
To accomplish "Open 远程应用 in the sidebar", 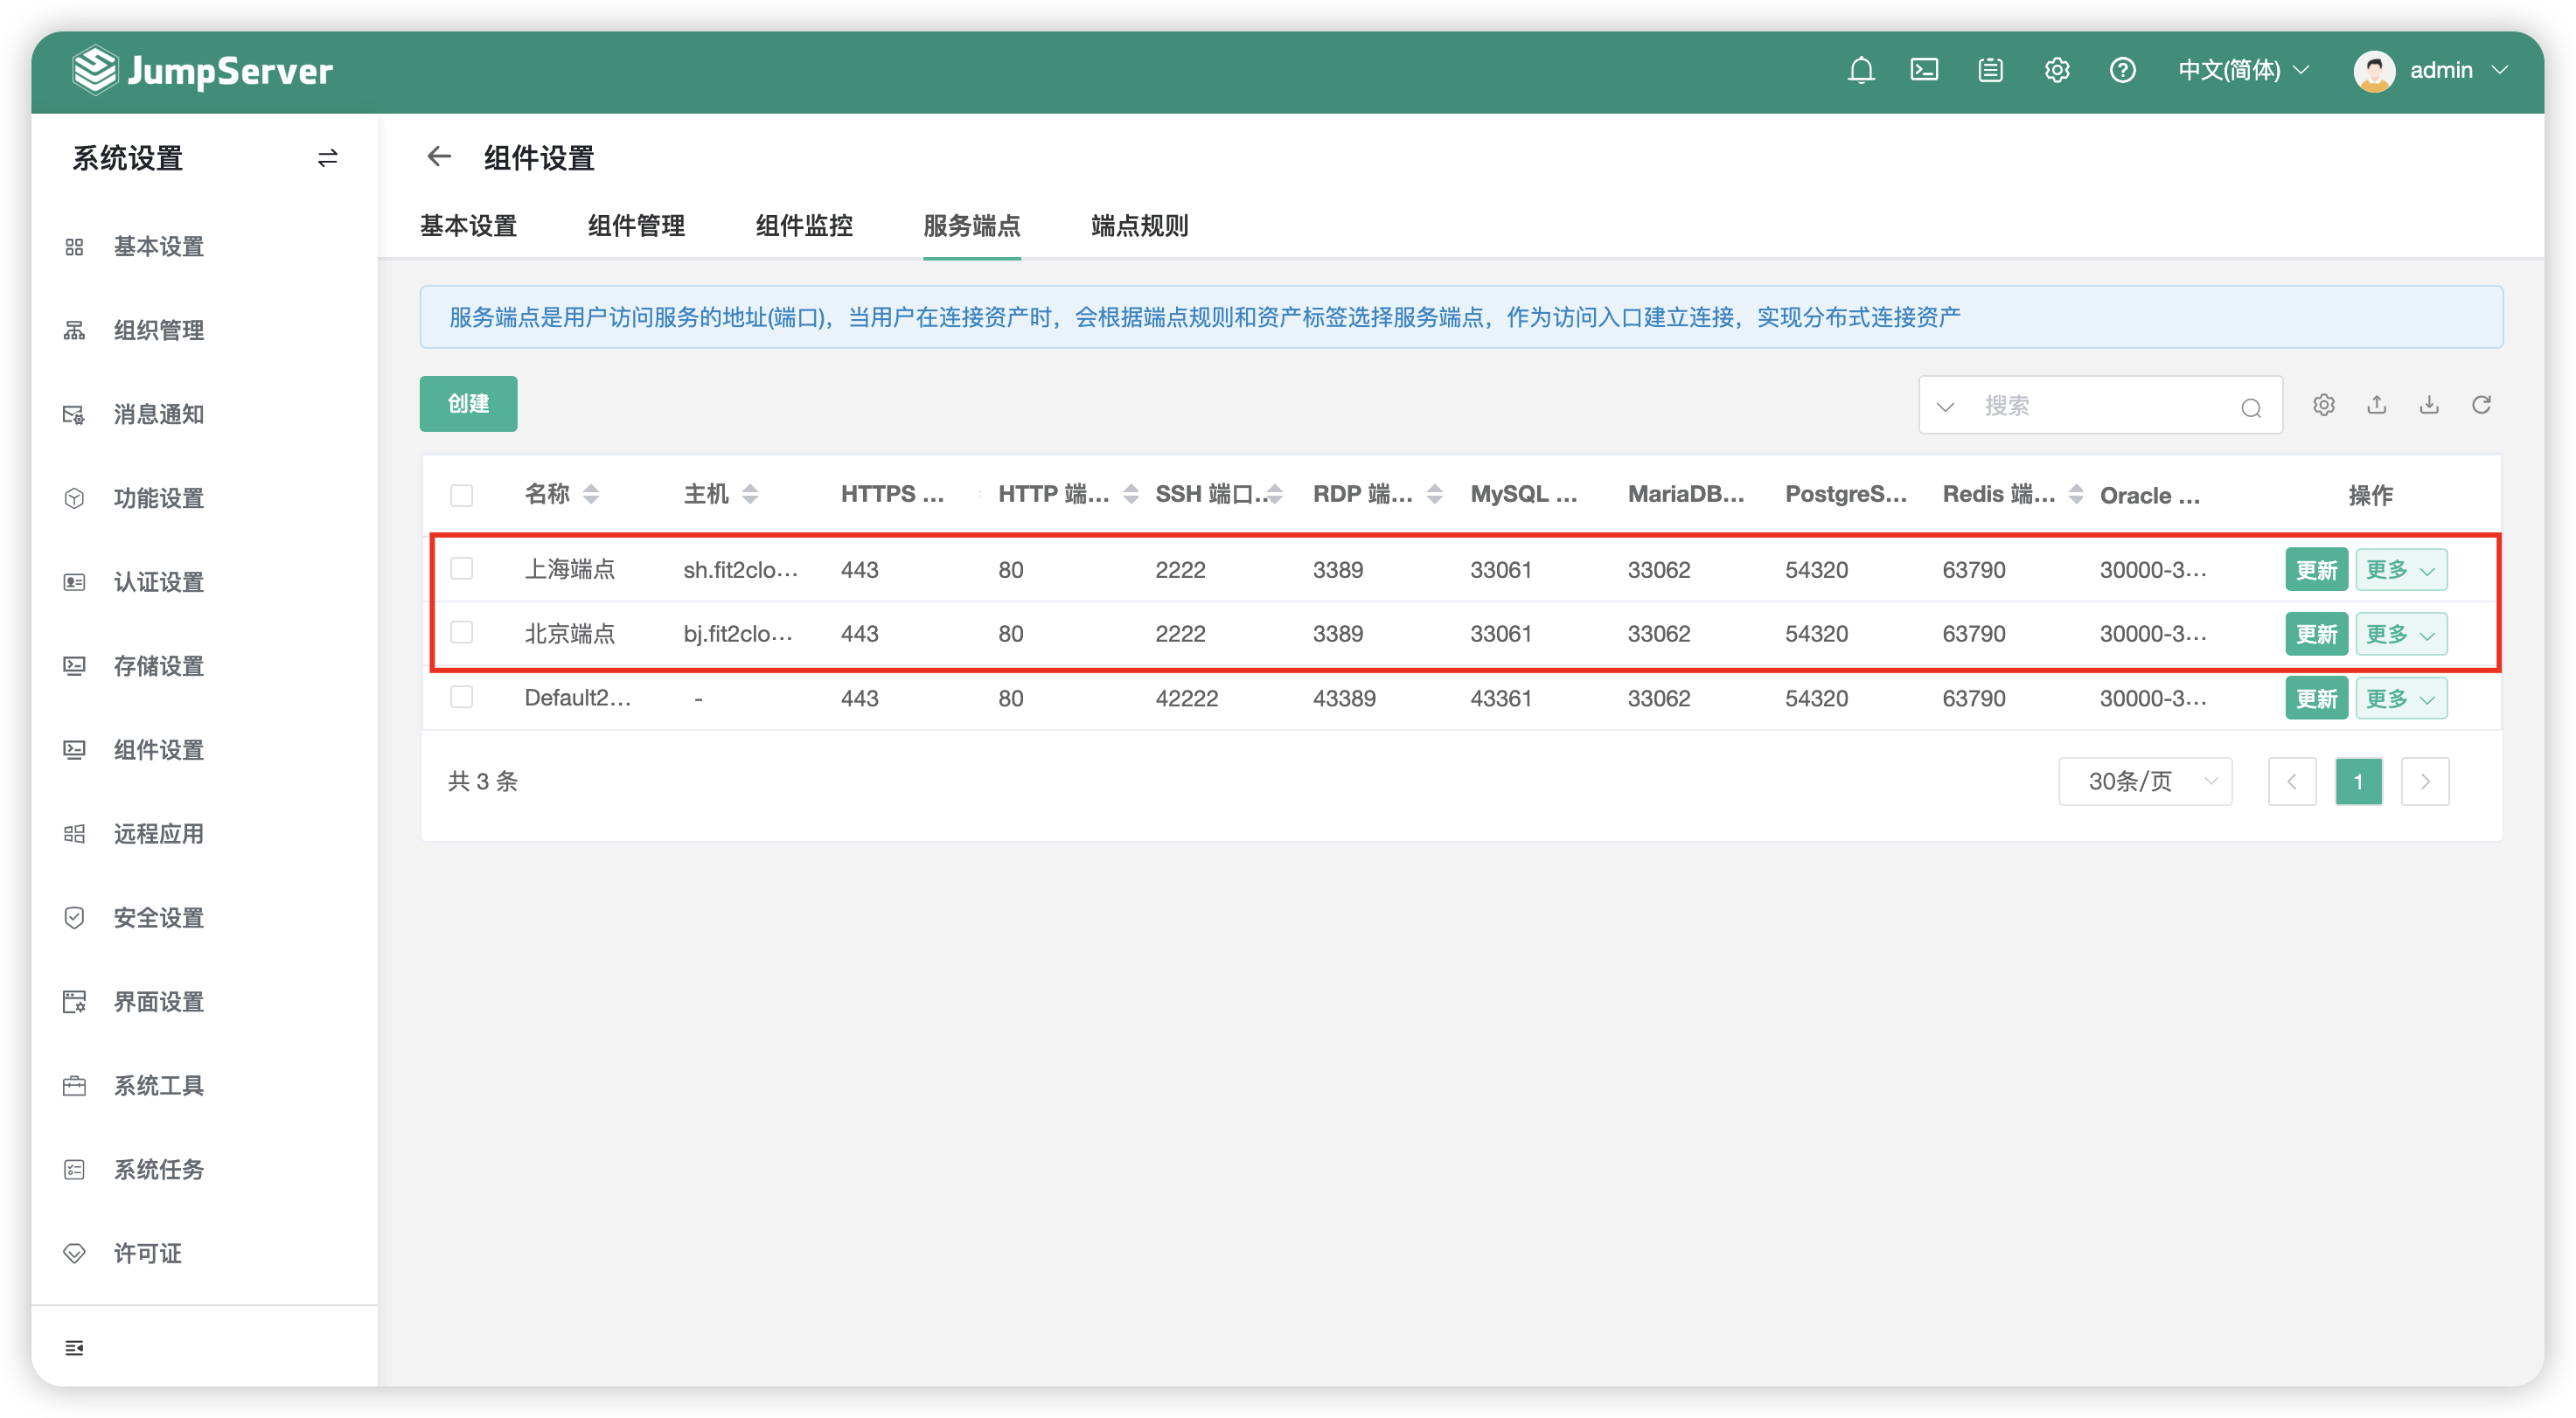I will click(158, 833).
